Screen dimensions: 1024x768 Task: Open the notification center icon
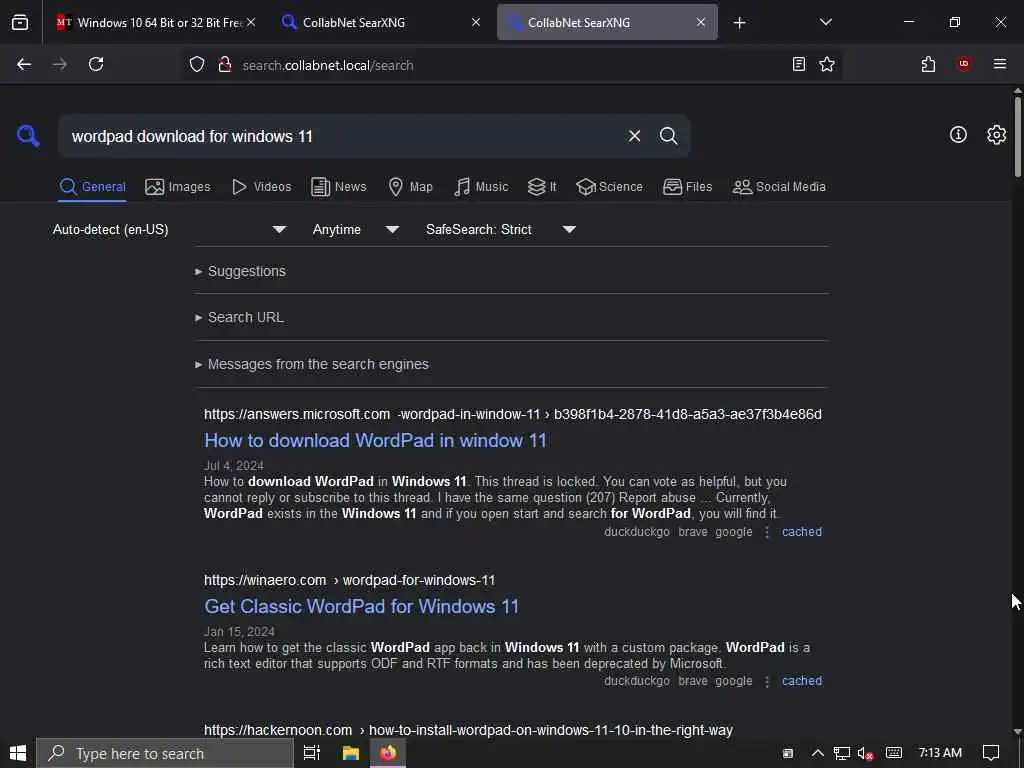(x=991, y=753)
